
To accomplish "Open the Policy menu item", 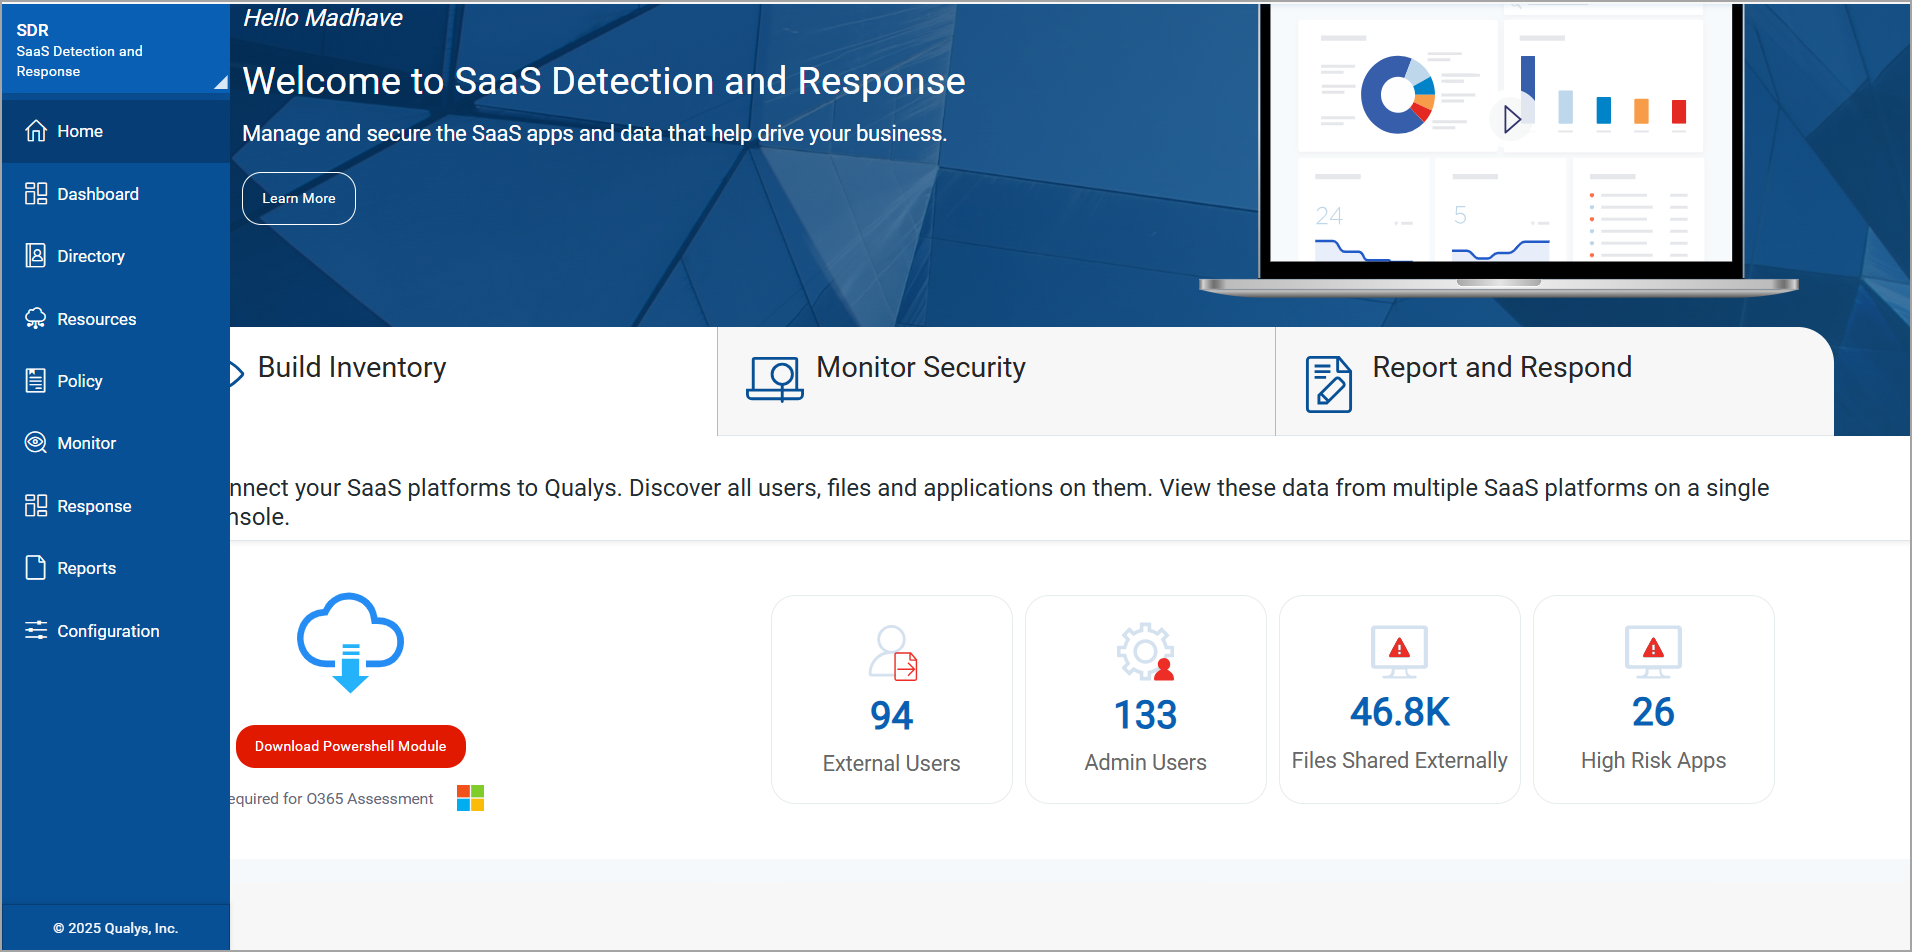I will click(x=116, y=381).
